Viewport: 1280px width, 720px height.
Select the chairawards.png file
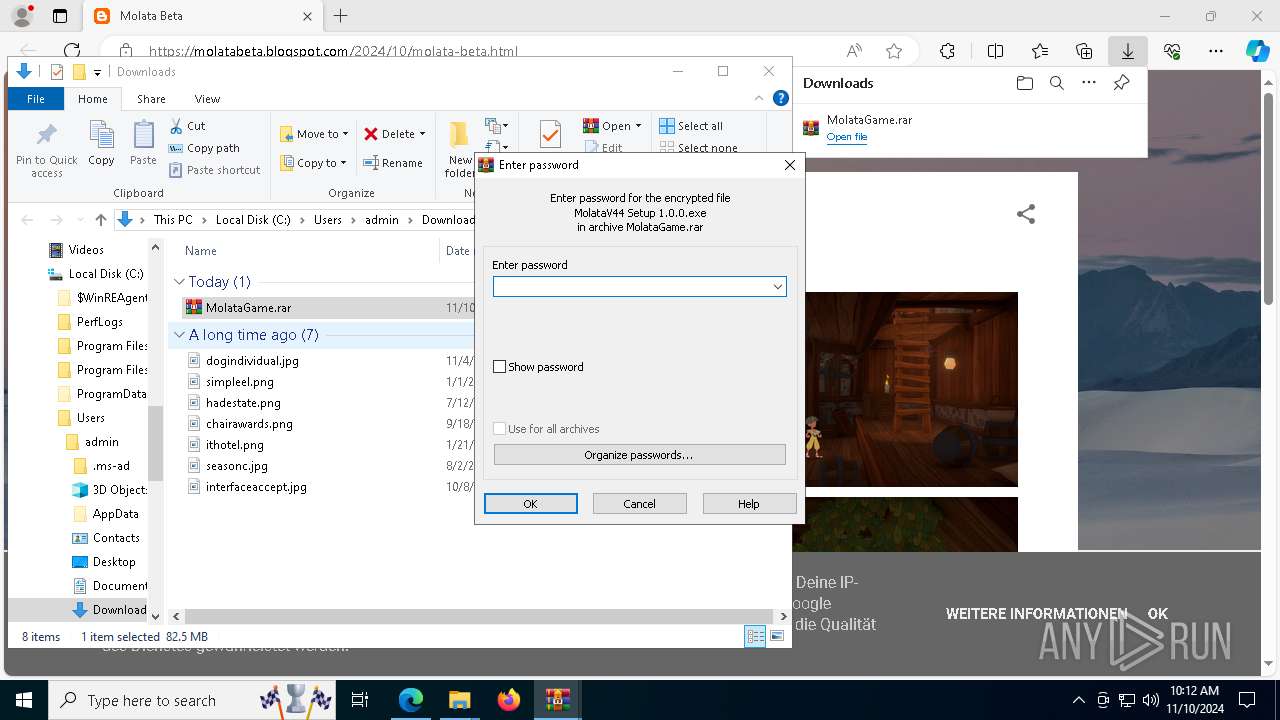coord(249,424)
